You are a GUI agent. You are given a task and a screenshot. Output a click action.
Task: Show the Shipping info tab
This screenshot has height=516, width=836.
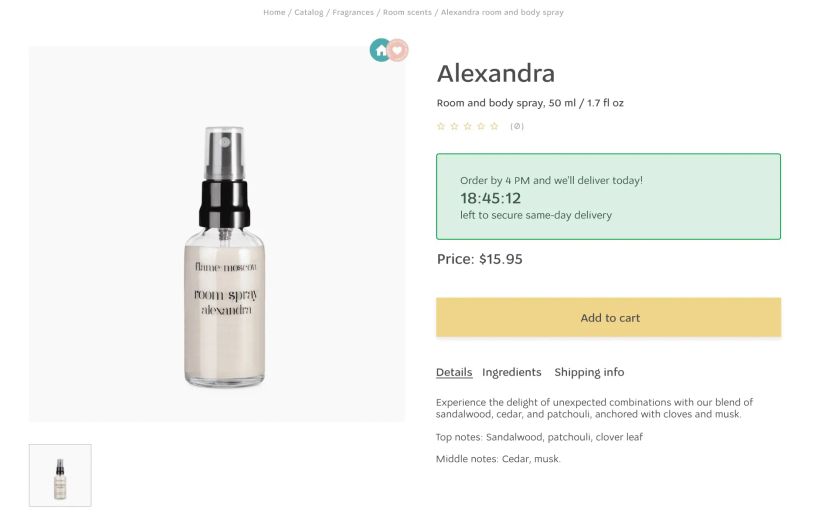click(x=589, y=372)
